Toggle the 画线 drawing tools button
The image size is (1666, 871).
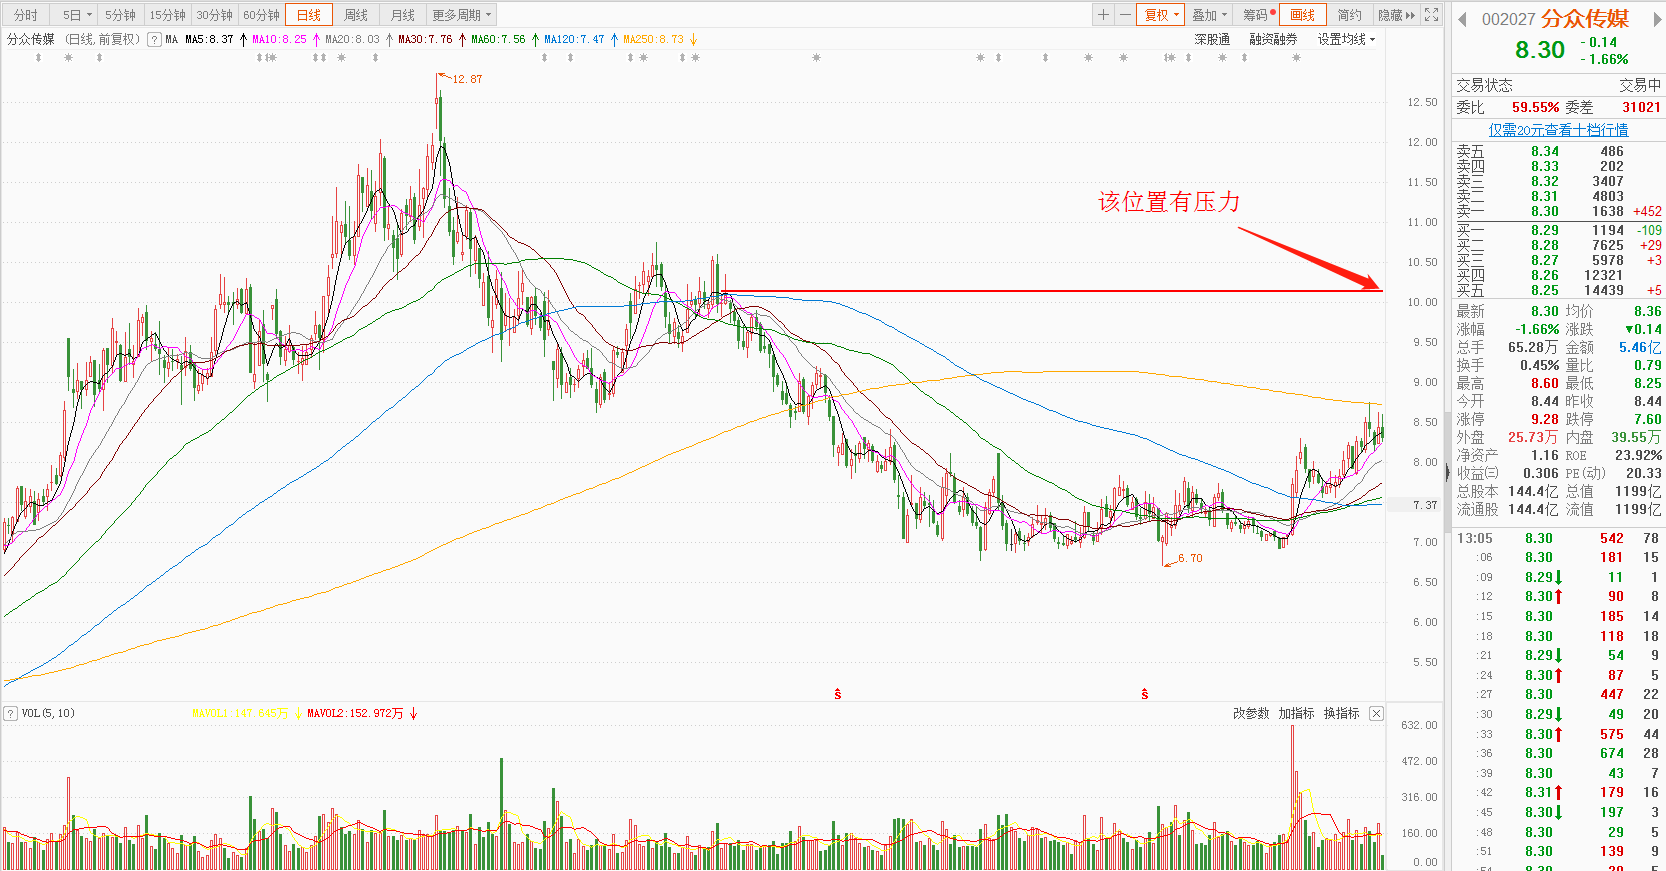tap(1303, 15)
